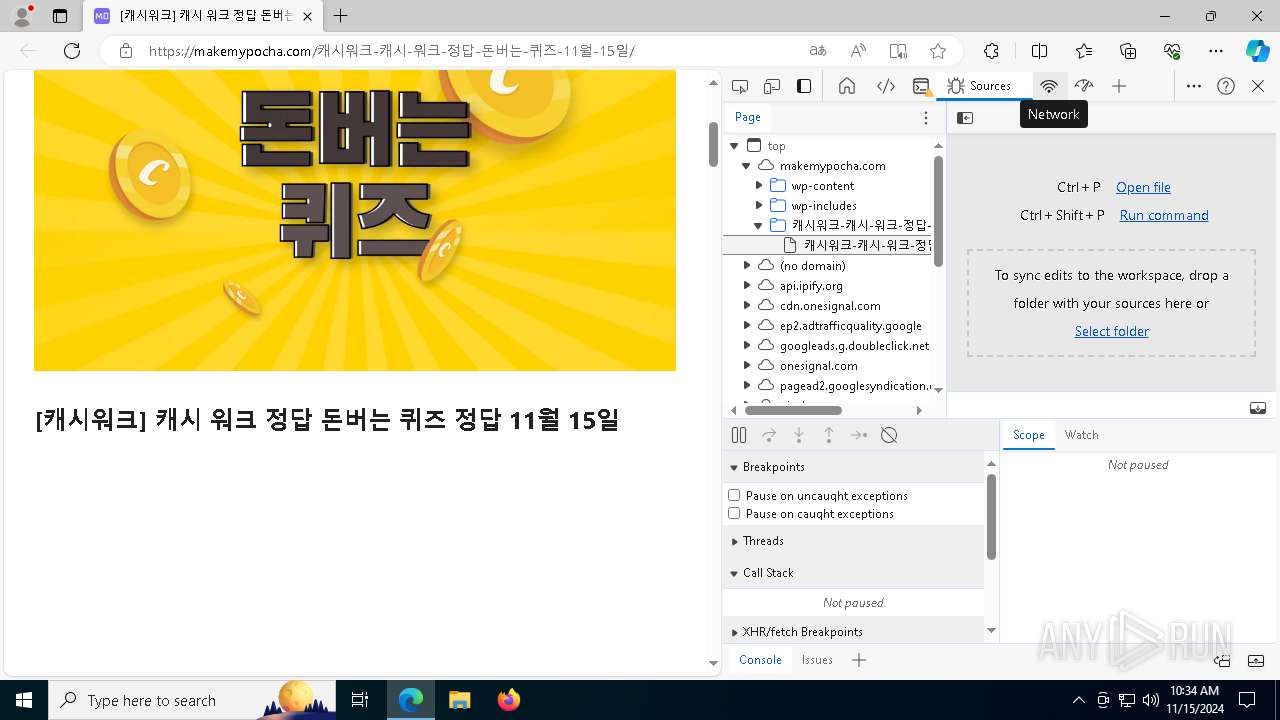
Task: Open DevTools help
Action: [x=1226, y=86]
